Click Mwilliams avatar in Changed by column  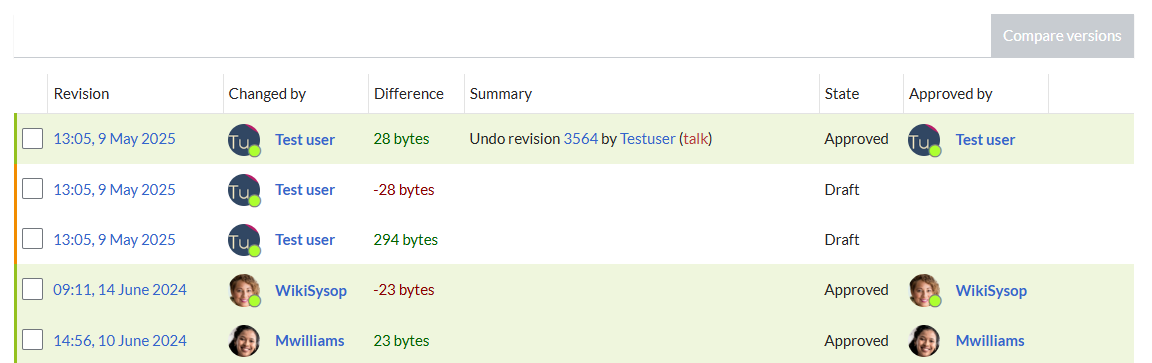[x=244, y=341]
